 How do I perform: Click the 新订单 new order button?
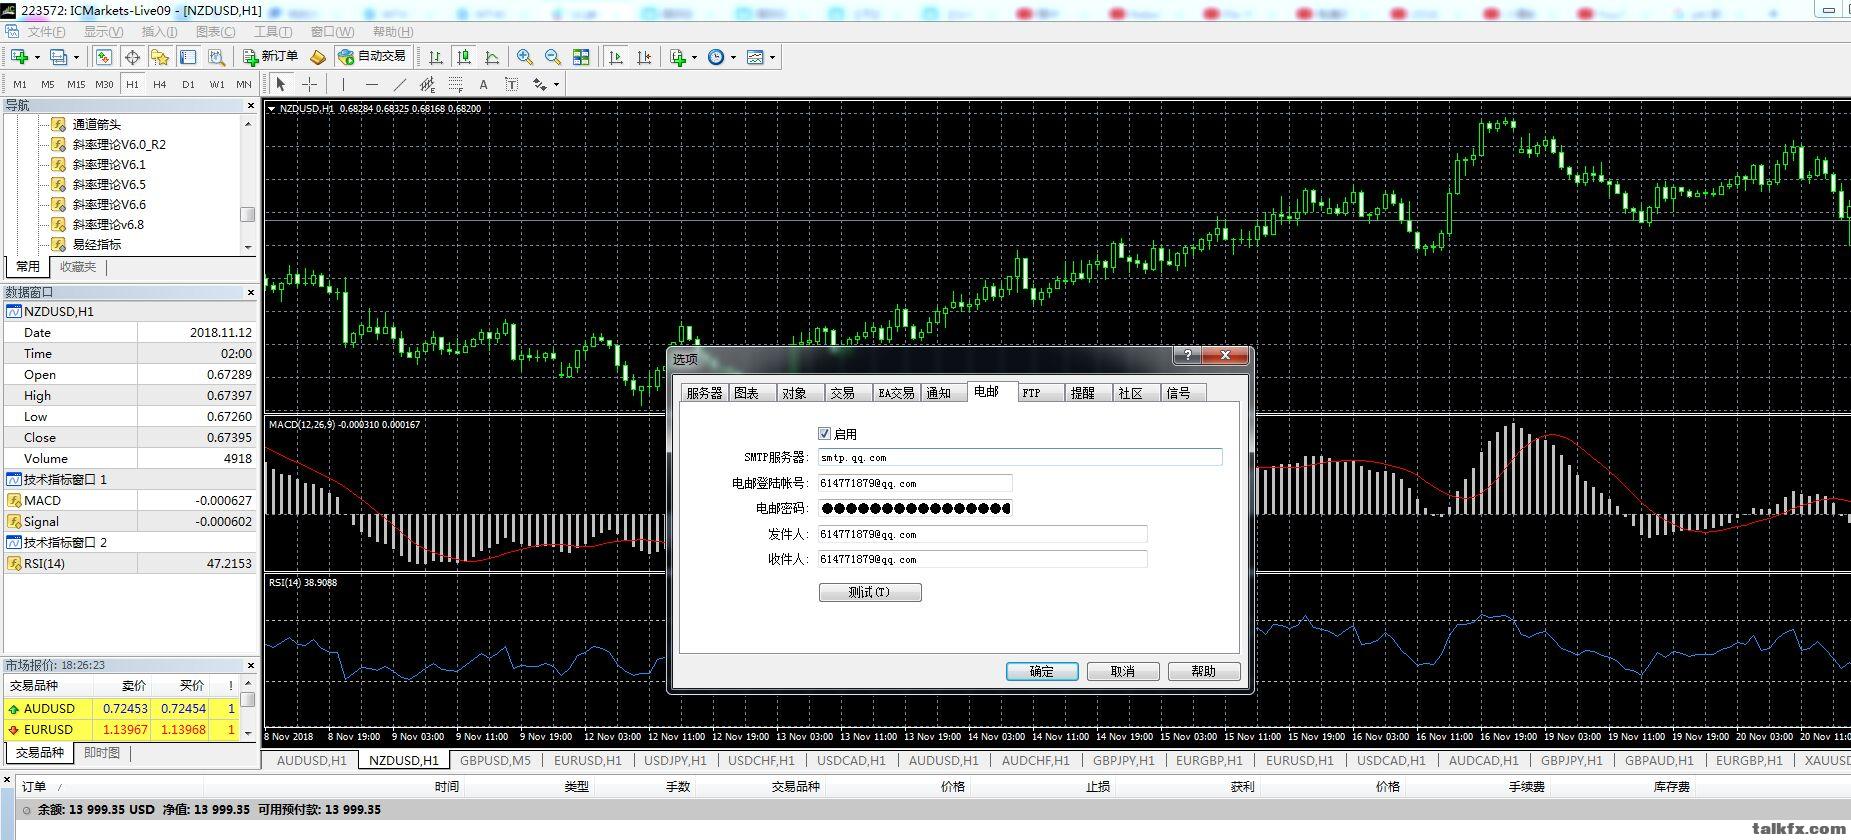click(x=271, y=57)
